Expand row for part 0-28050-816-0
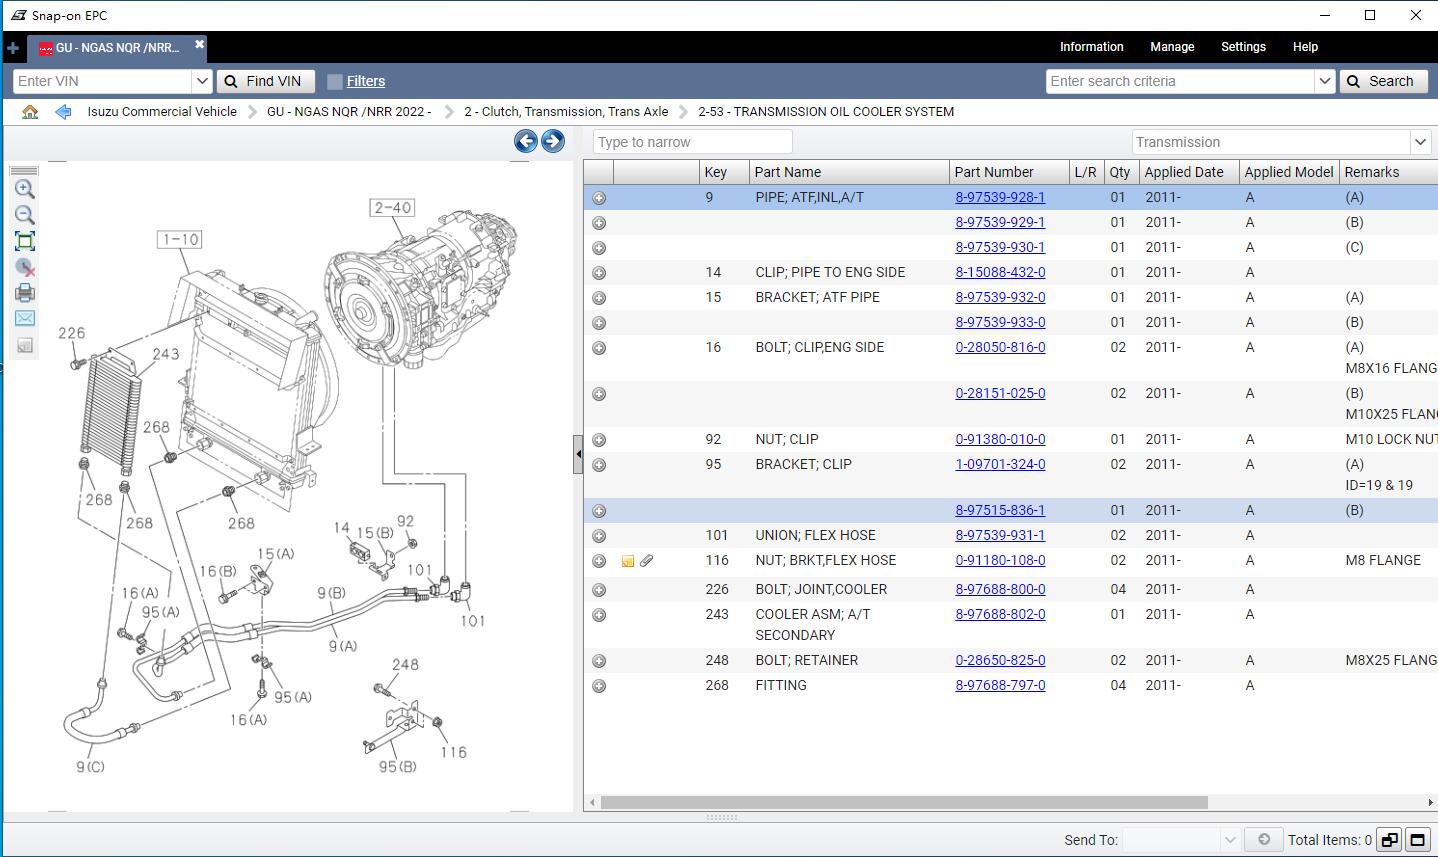 coord(599,348)
